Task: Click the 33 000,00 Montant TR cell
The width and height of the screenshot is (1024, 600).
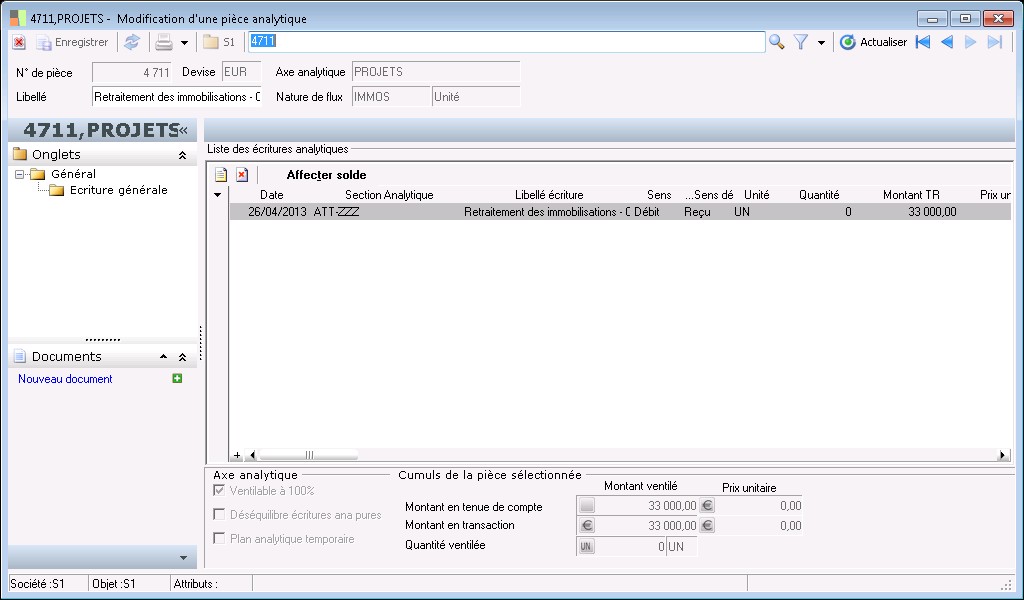Action: [932, 212]
